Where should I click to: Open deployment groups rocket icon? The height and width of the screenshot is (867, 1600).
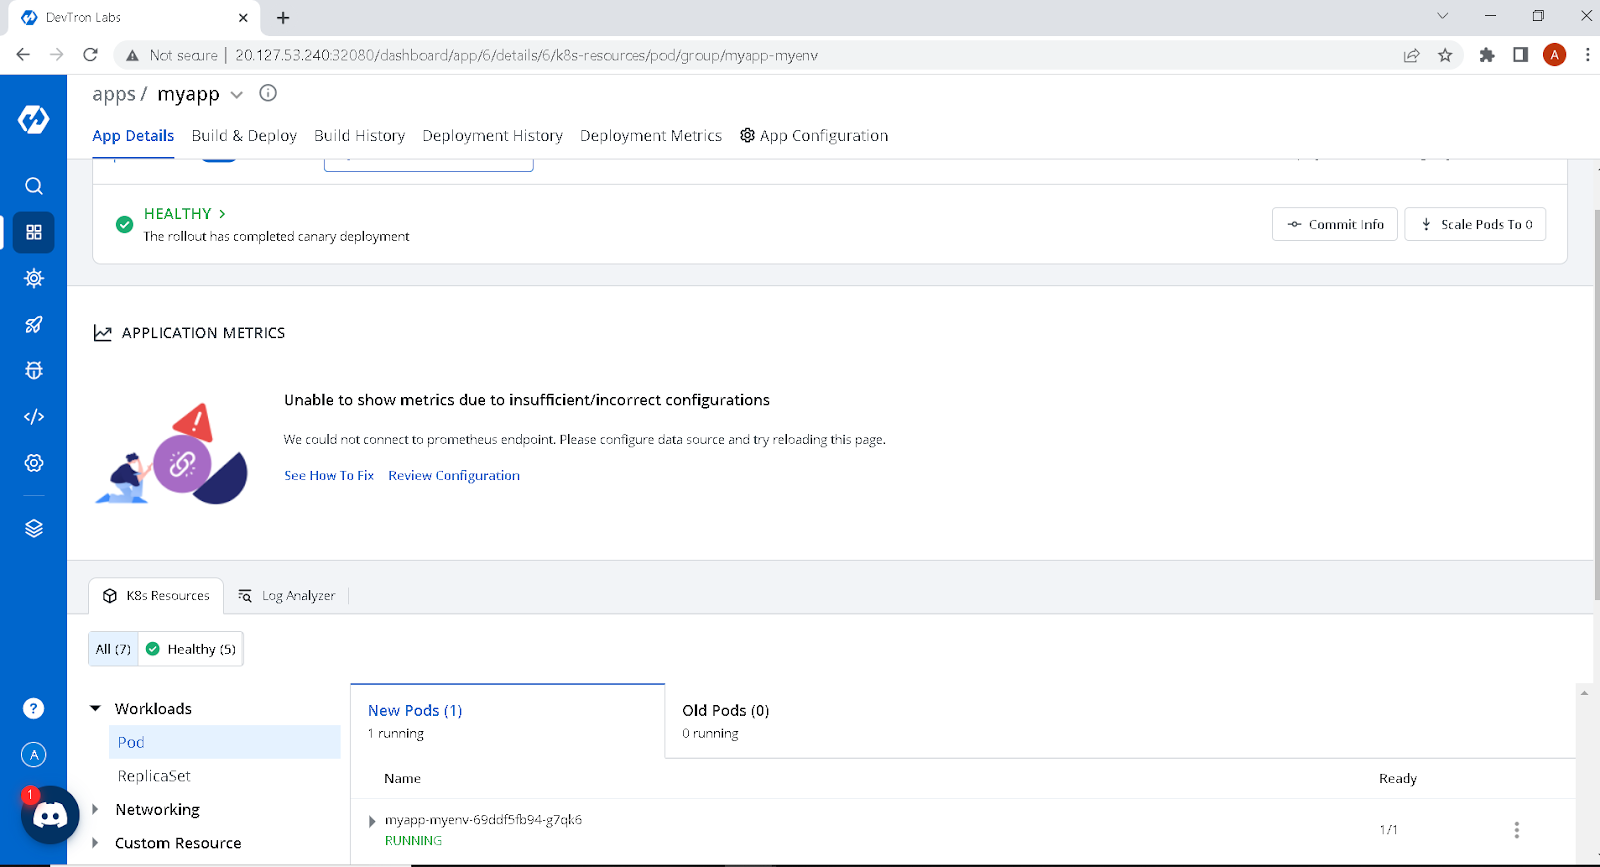click(34, 324)
